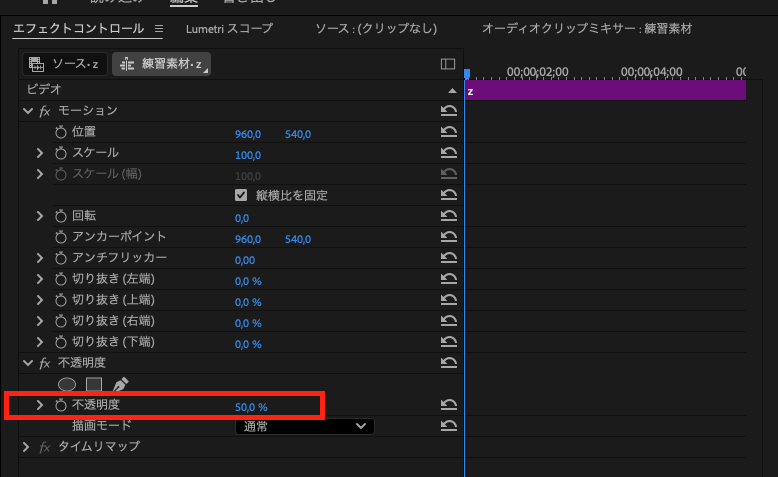
Task: Toggle the モーション fx effect on/off
Action: pos(45,111)
